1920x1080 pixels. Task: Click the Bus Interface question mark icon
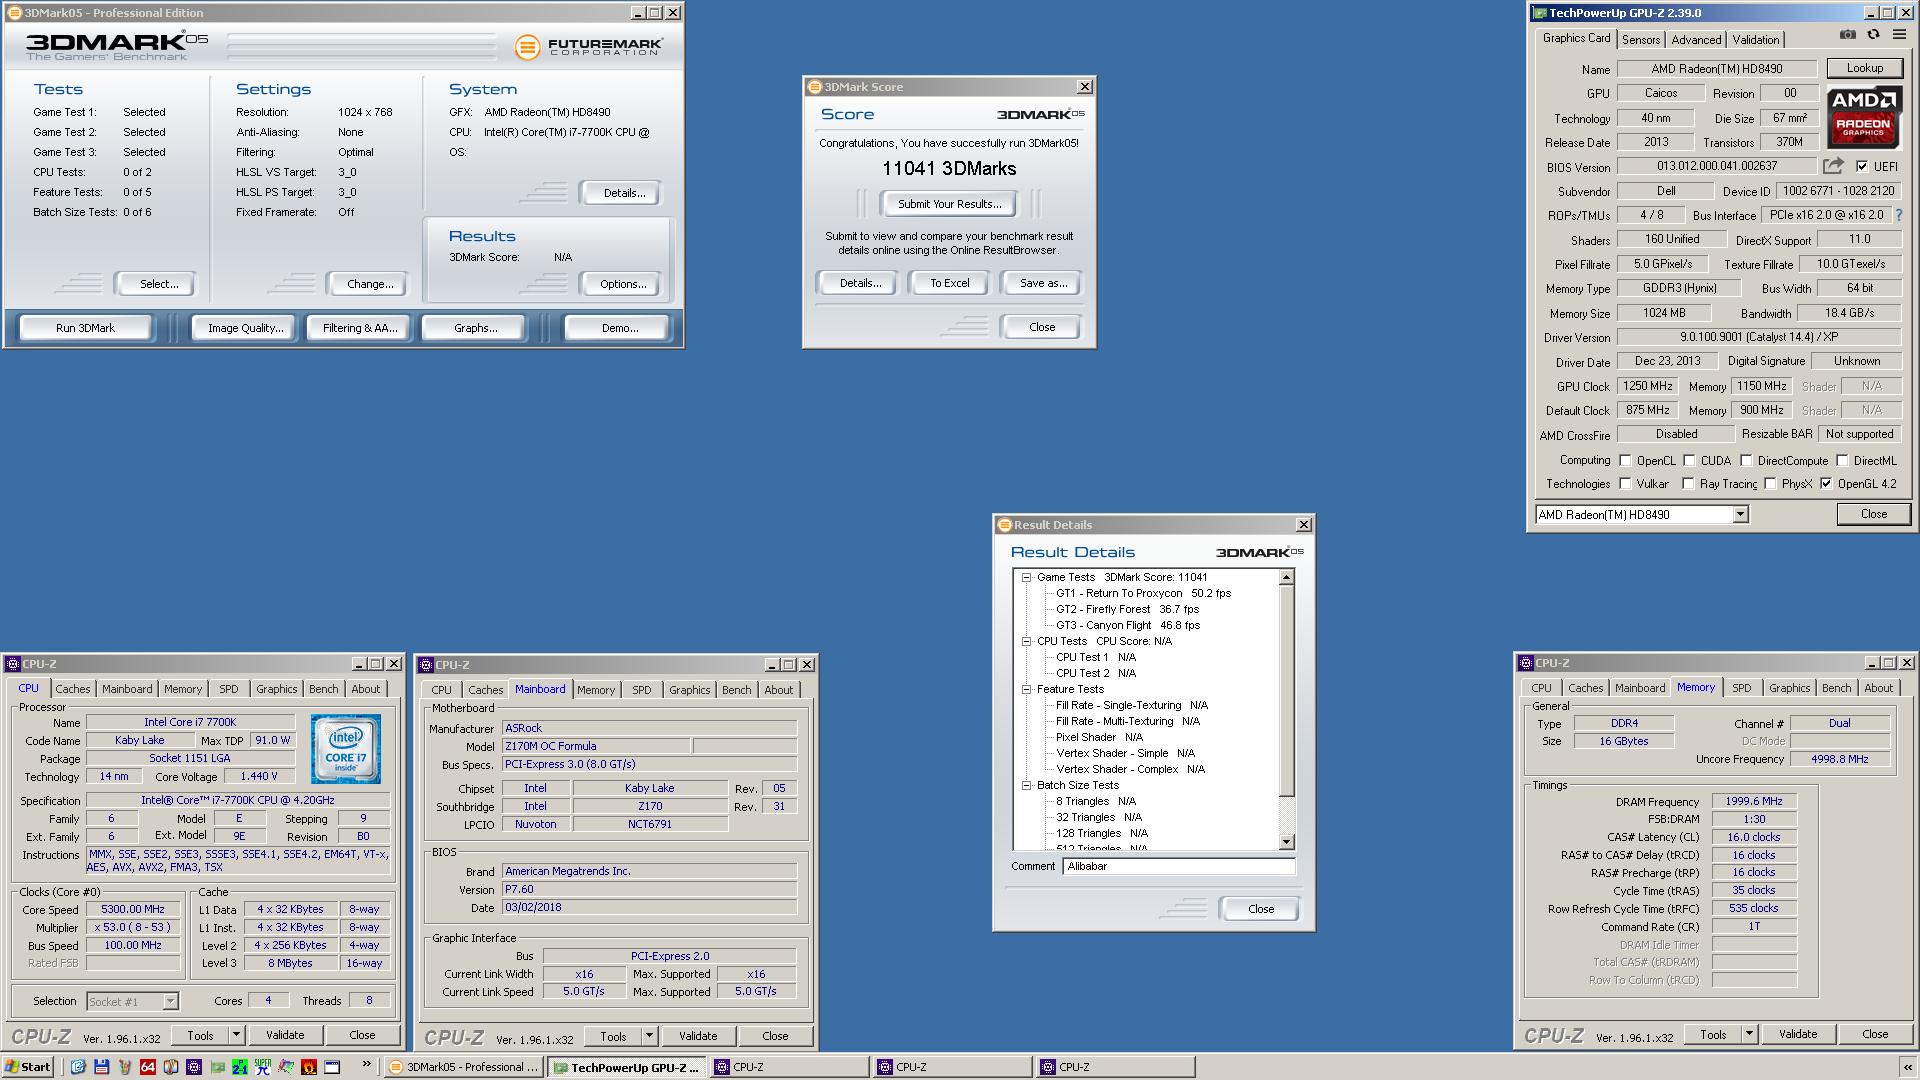pos(1898,215)
